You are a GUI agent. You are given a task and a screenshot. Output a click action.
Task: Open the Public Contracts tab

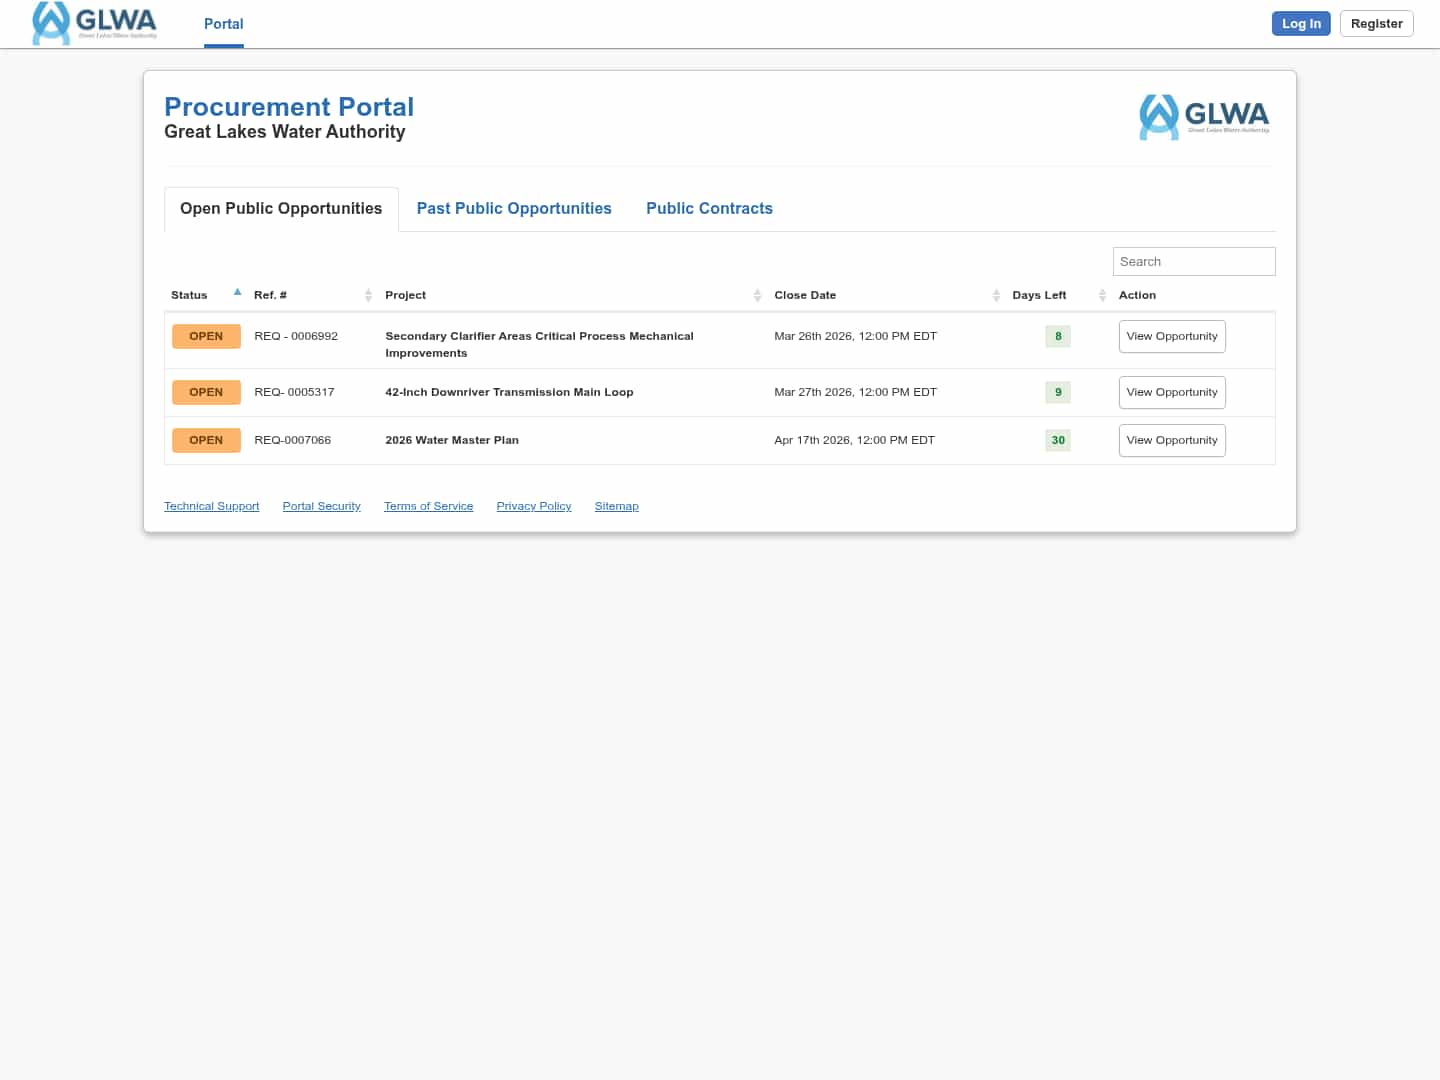click(x=709, y=208)
